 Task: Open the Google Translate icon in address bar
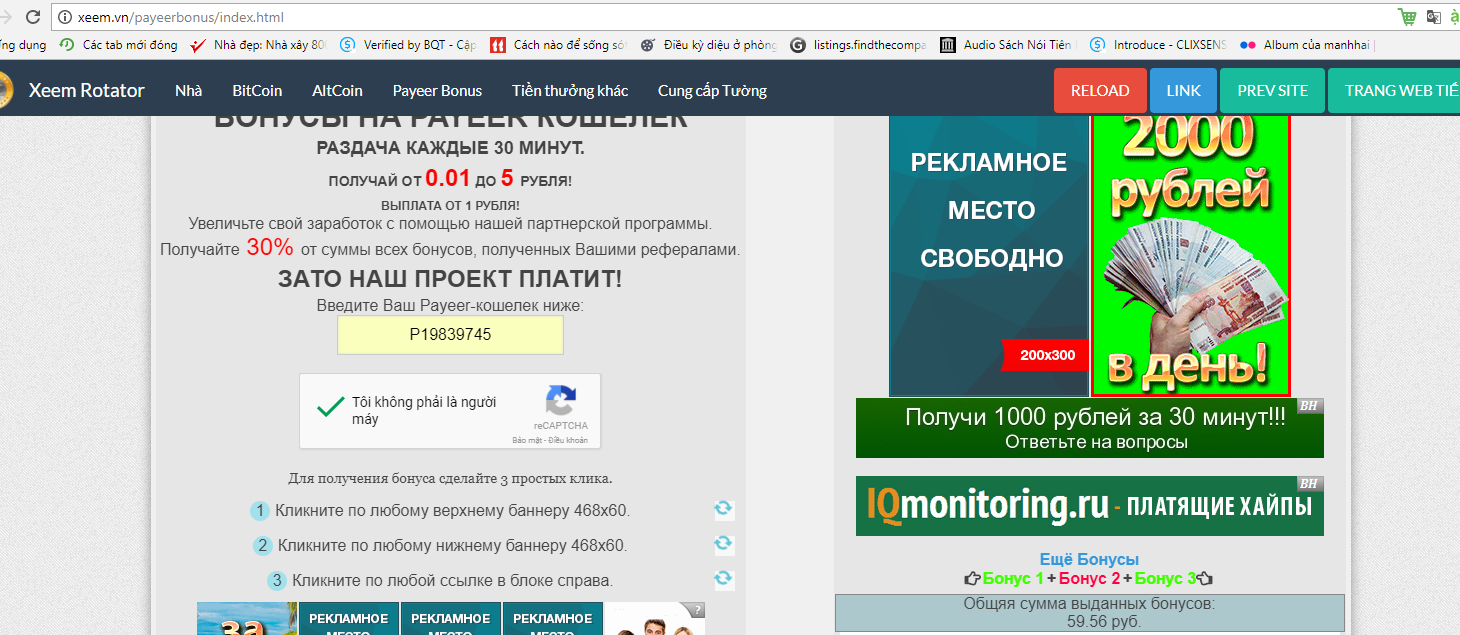[x=1434, y=17]
